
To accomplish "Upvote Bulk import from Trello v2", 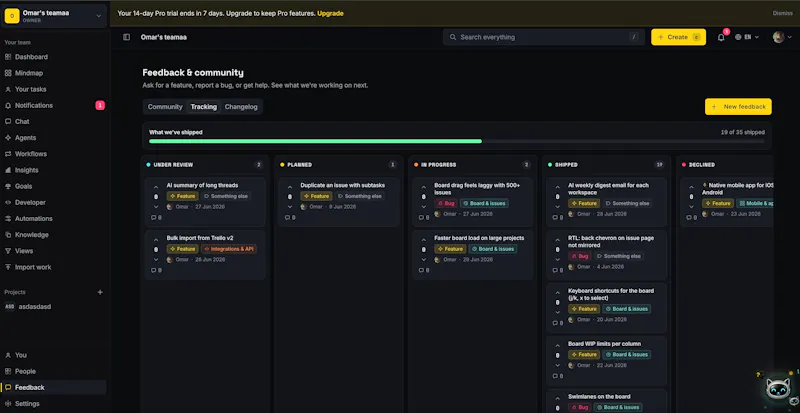I will (156, 240).
